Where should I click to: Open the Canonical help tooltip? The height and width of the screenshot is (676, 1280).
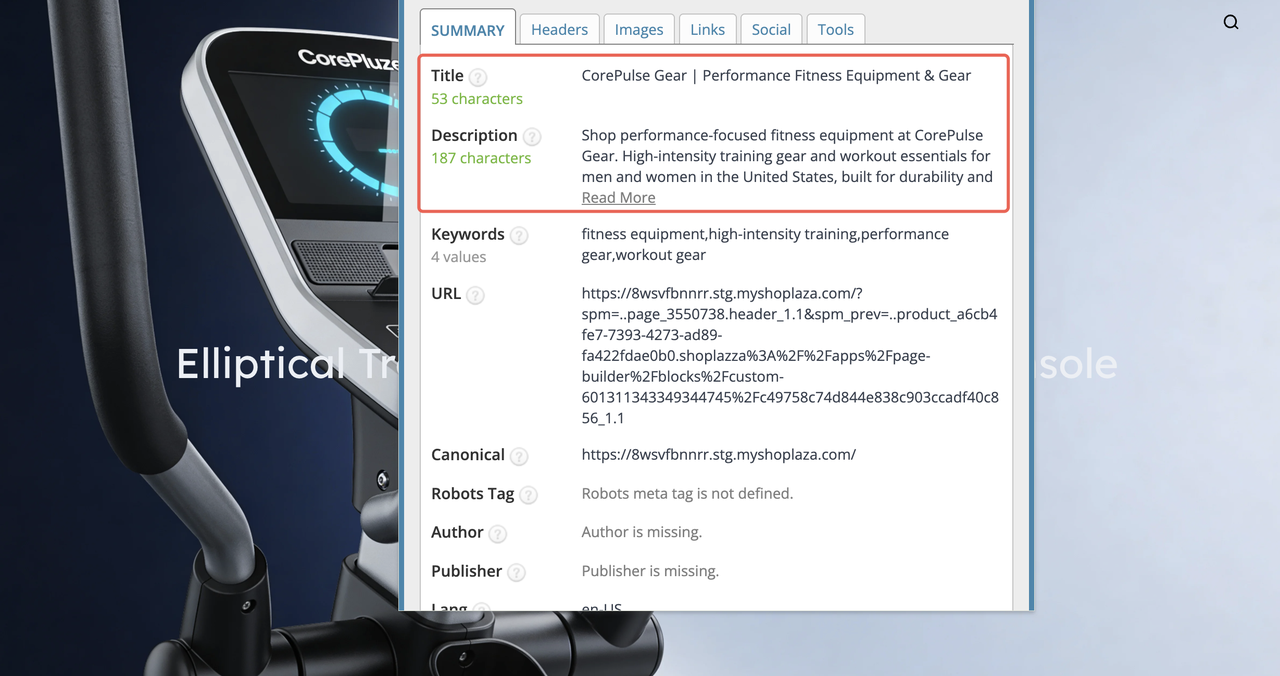[x=519, y=456]
